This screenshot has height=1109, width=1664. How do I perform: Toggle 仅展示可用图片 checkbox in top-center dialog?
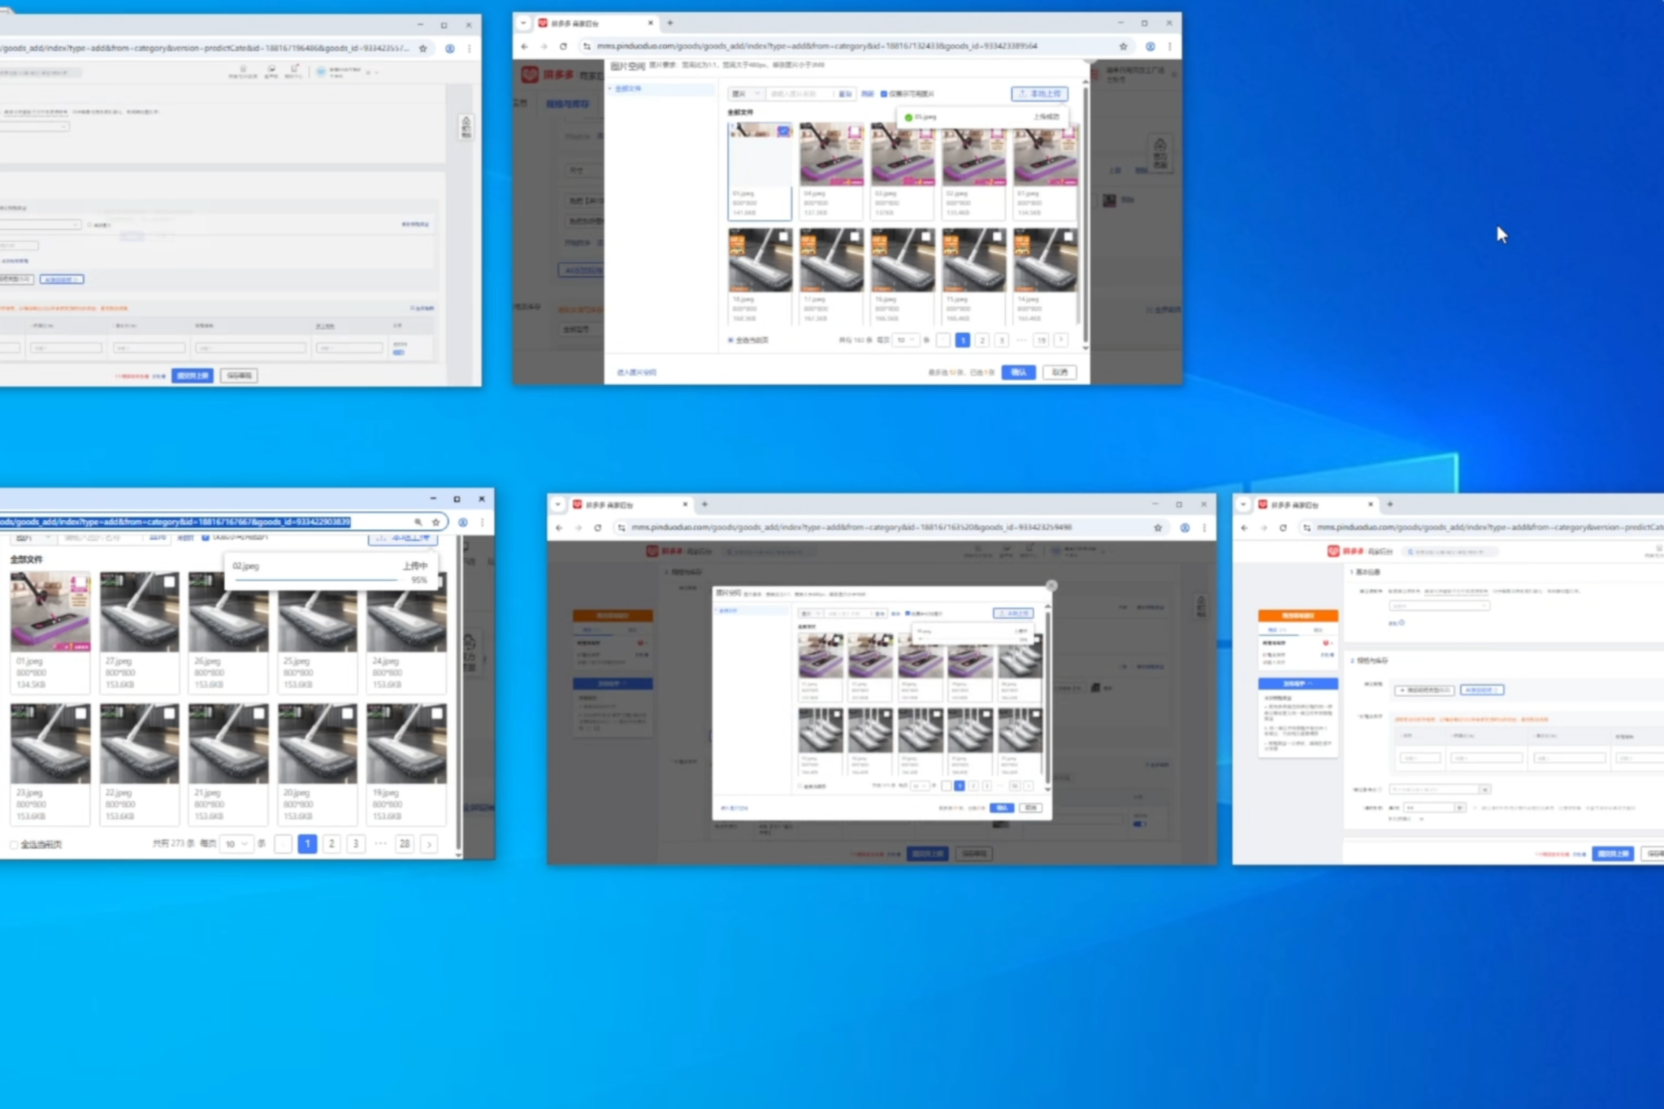coord(884,94)
